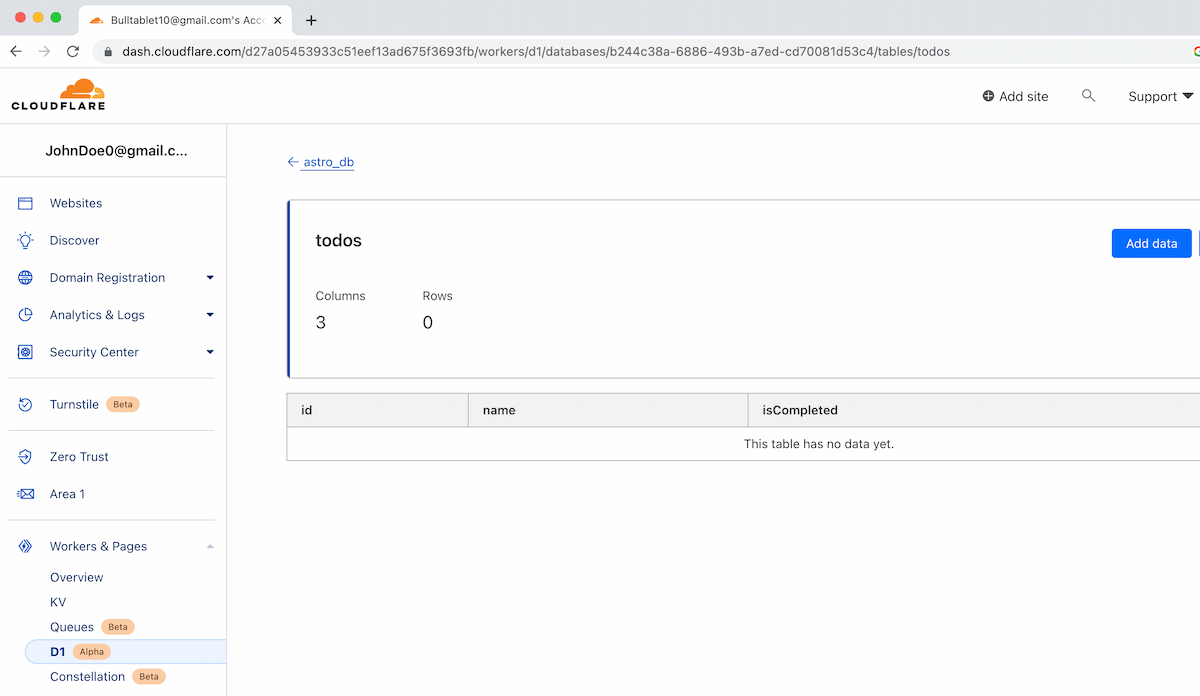
Task: Open the search magnifier in the header
Action: (1089, 96)
